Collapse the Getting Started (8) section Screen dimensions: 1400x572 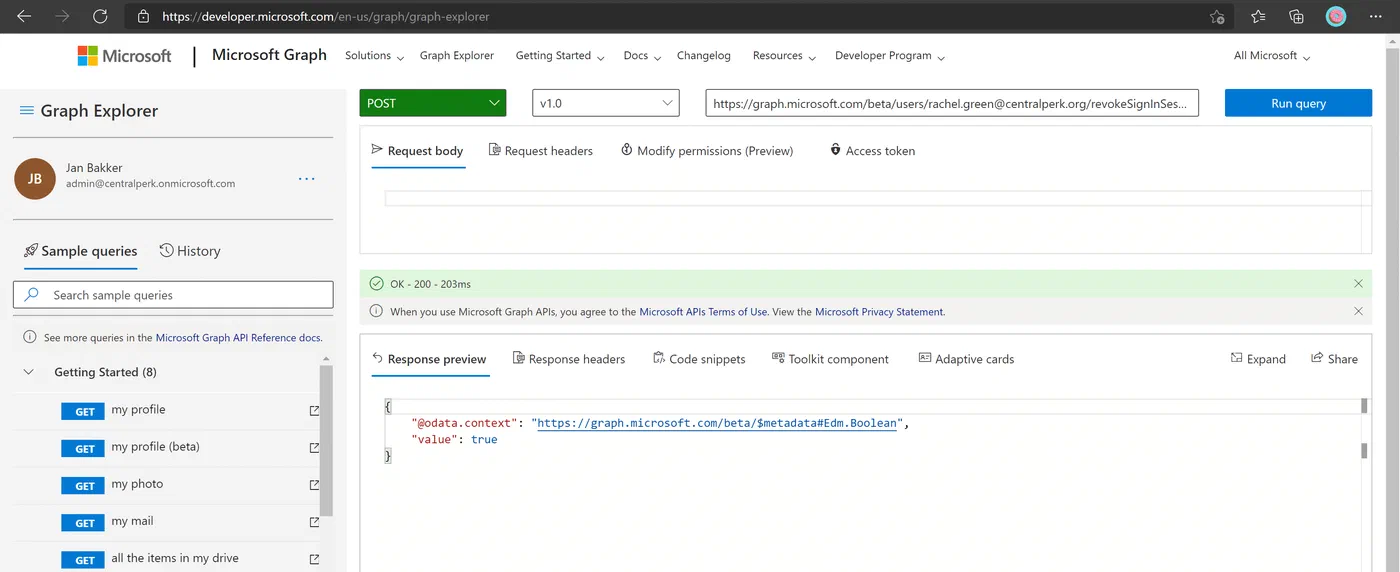[x=28, y=372]
